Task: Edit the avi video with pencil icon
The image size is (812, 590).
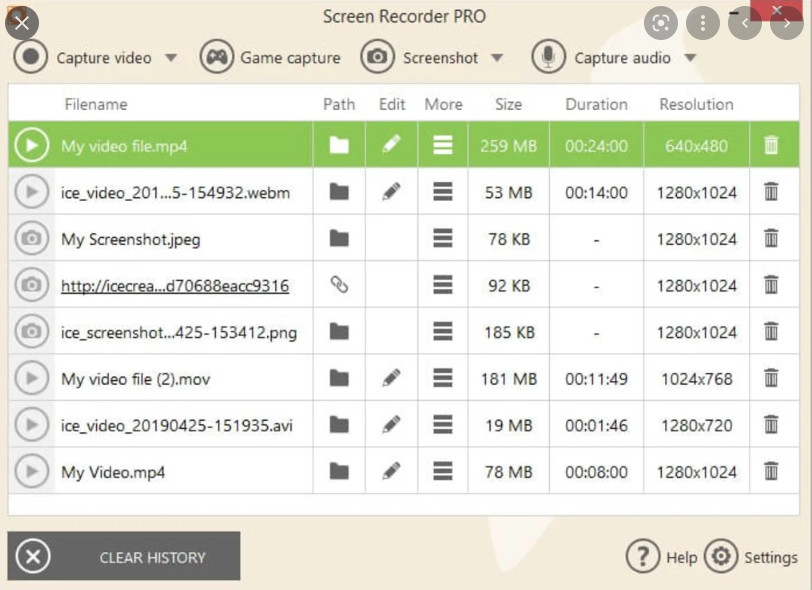Action: coord(392,424)
